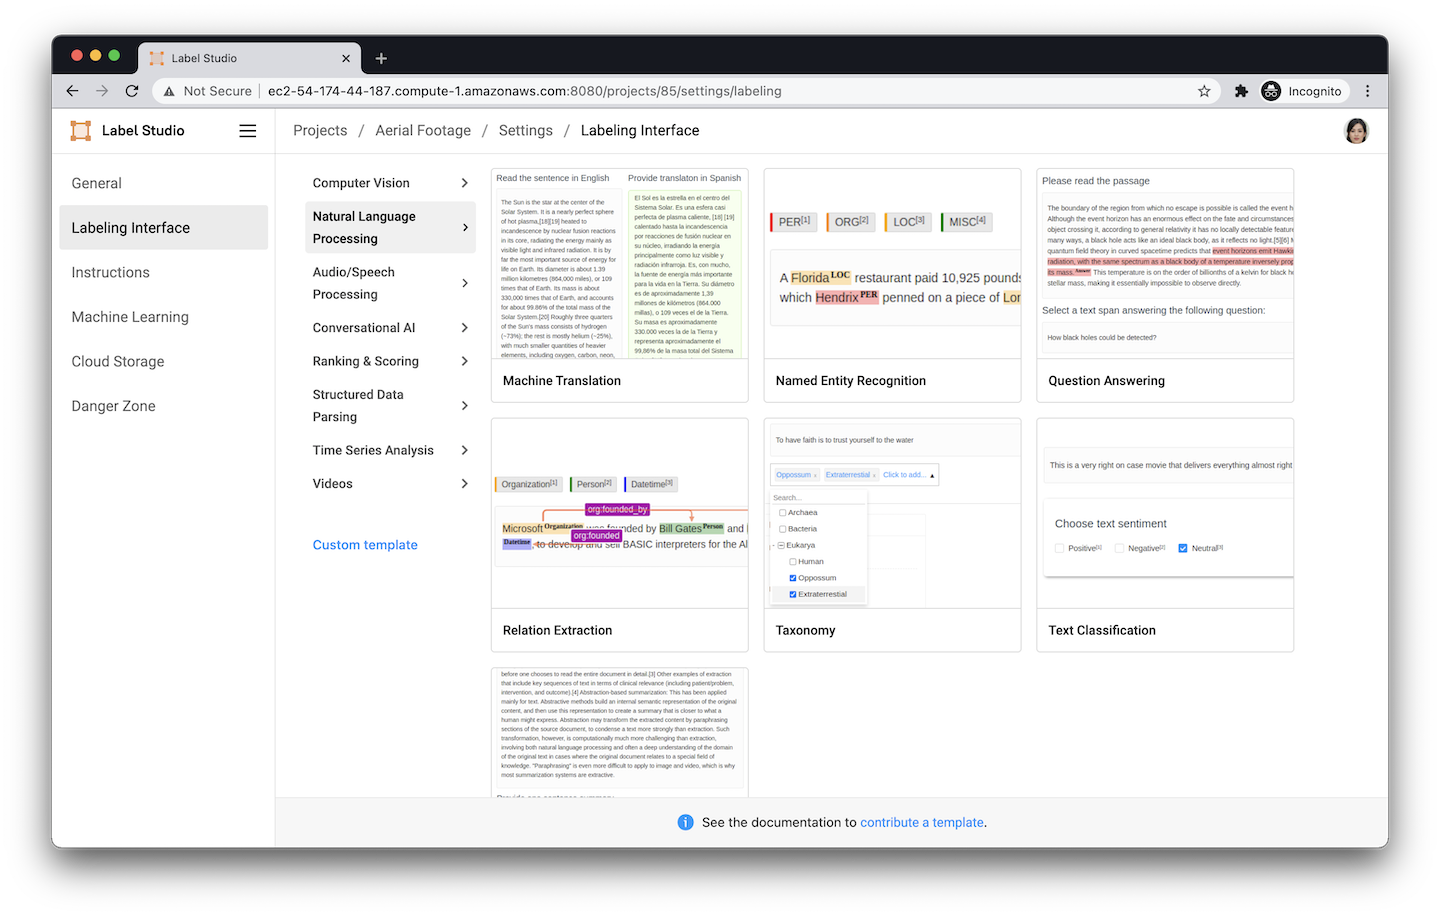
Task: Go back using browser back arrow
Action: (x=72, y=91)
